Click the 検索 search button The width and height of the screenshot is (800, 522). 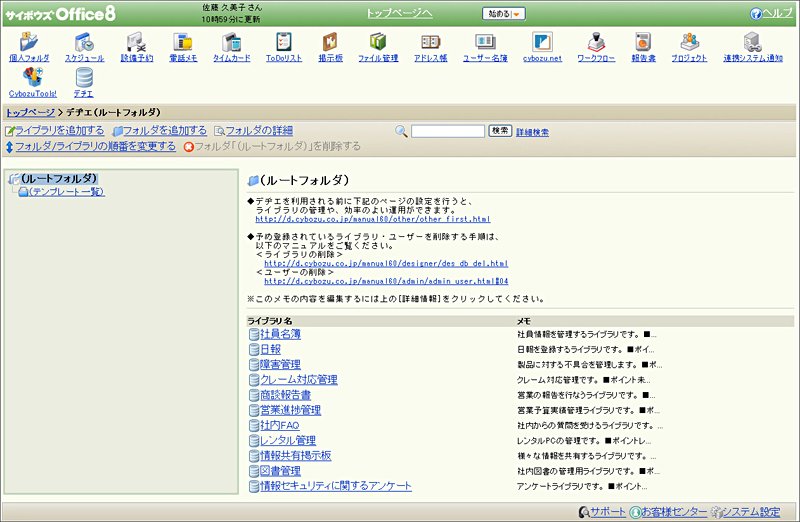[499, 131]
